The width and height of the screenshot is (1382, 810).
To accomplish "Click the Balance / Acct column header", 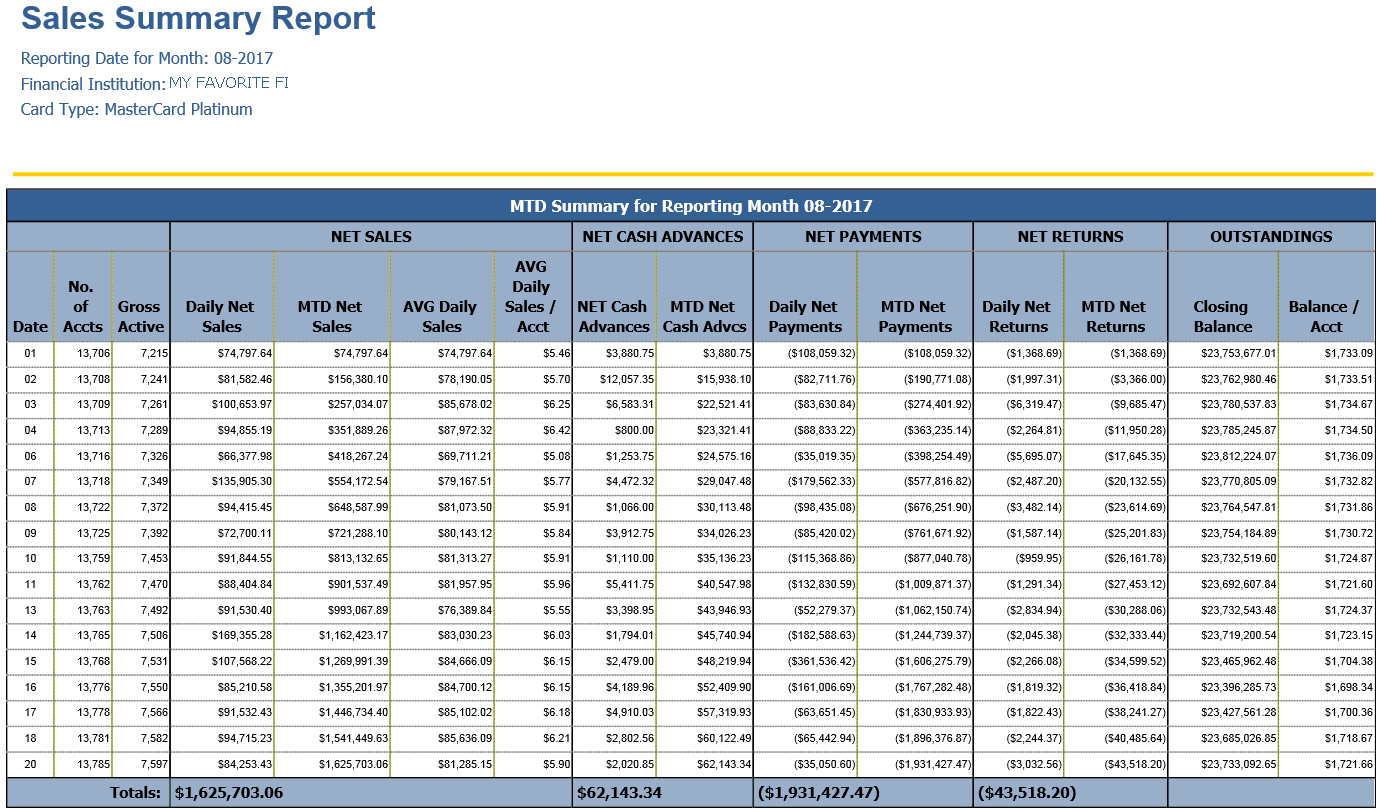I will tap(1326, 296).
